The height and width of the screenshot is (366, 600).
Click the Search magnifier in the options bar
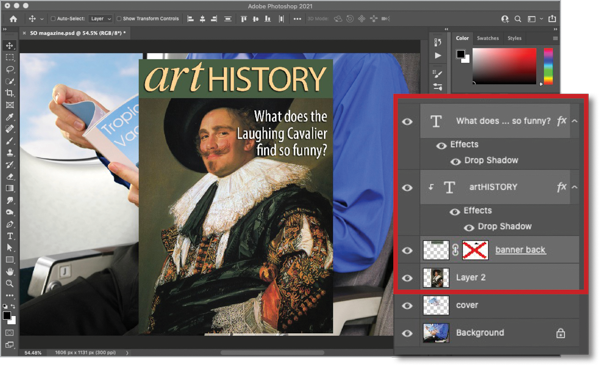518,19
